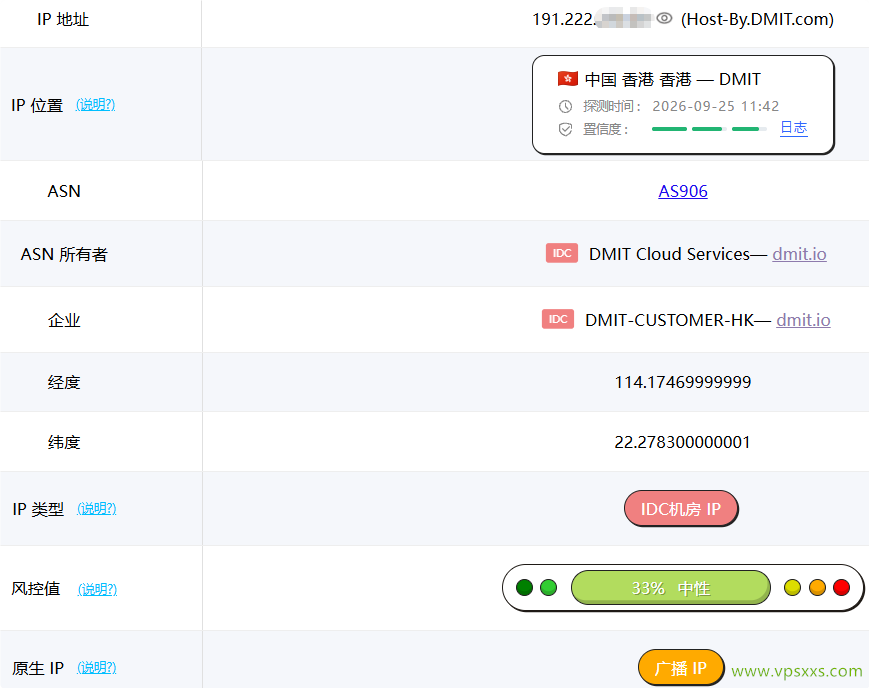This screenshot has width=869, height=688.
Task: Reveal the hidden IP address with eye icon
Action: click(664, 19)
